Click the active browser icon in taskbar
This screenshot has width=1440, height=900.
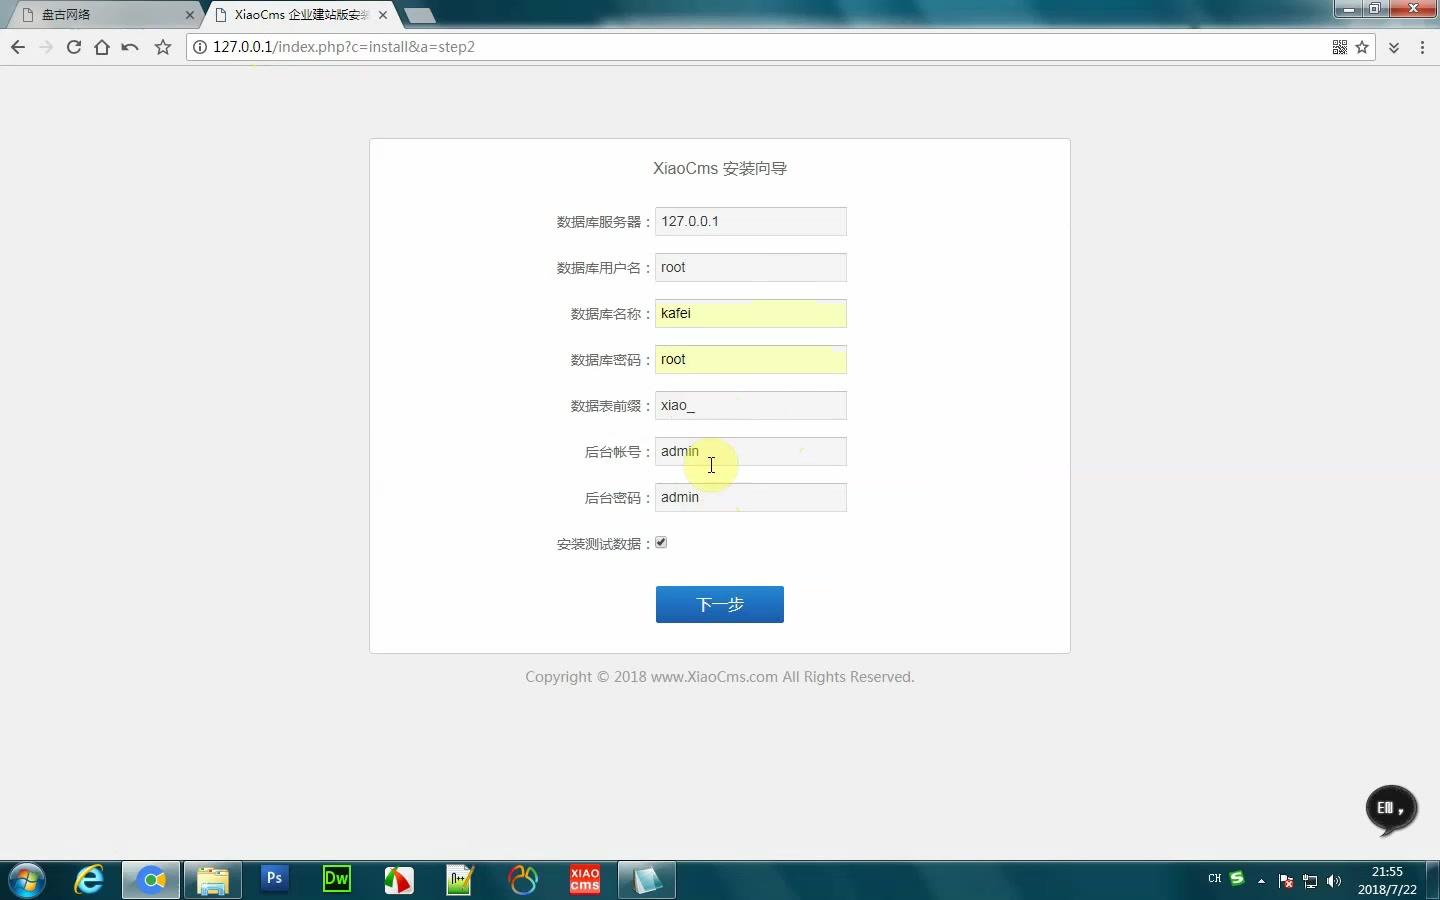tap(151, 880)
